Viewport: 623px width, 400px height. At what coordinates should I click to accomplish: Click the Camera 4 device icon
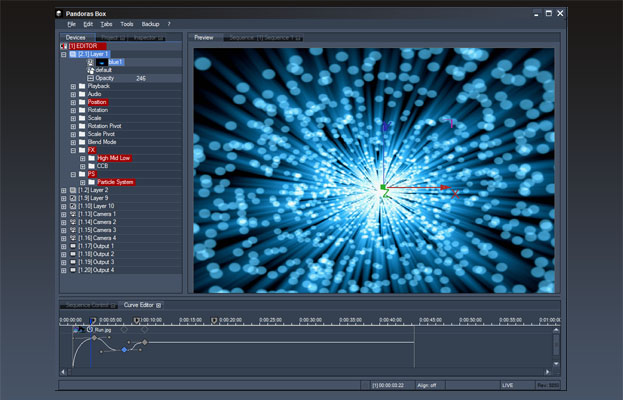click(73, 238)
